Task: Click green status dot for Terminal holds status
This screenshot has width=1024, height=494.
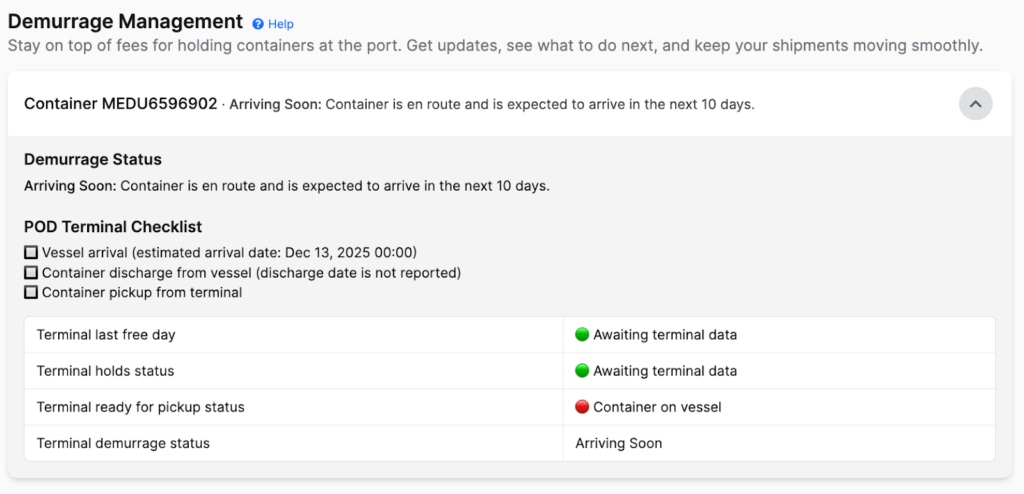Action: 582,371
